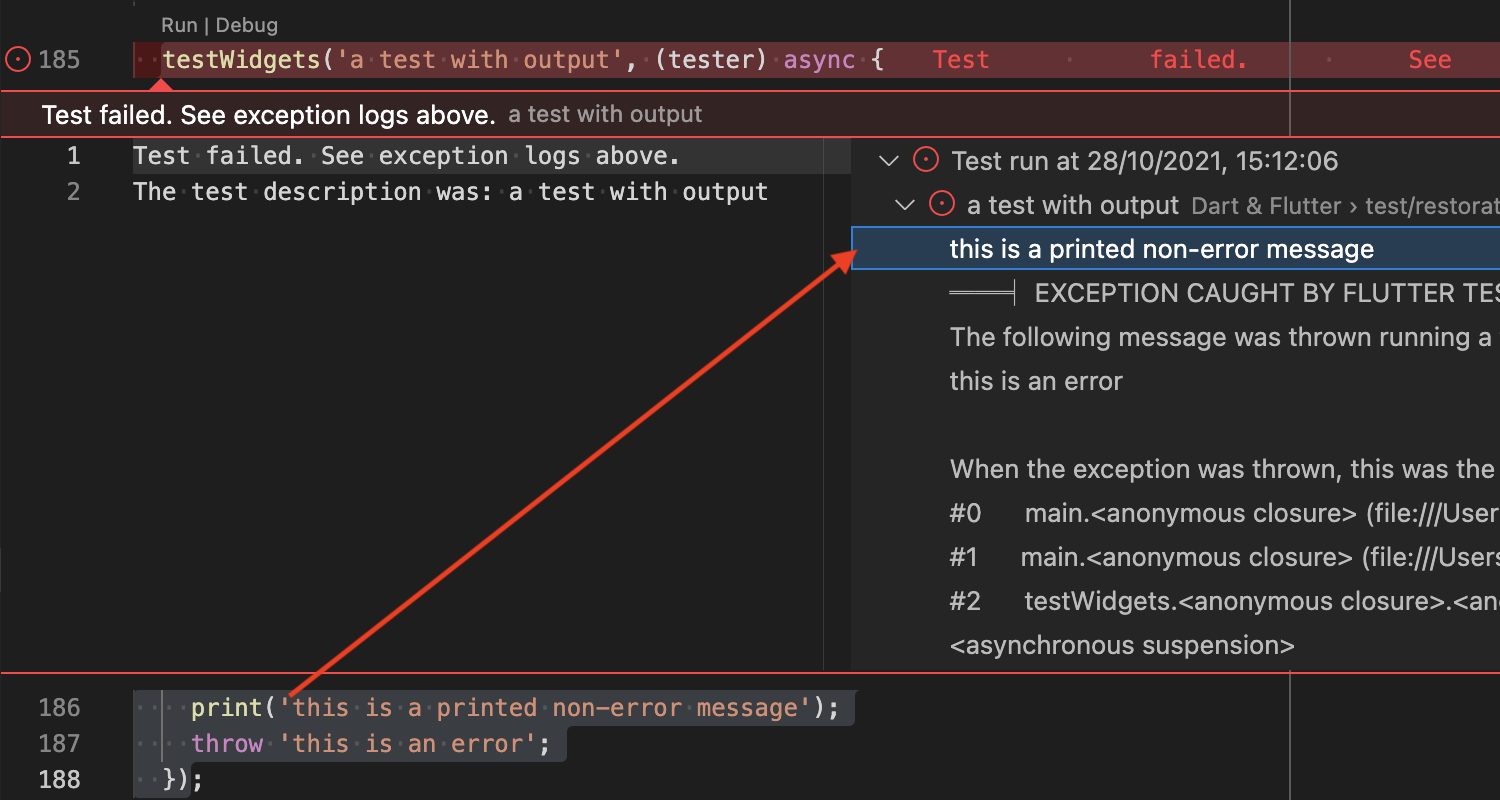Select the print statement on line 186

coord(520,707)
